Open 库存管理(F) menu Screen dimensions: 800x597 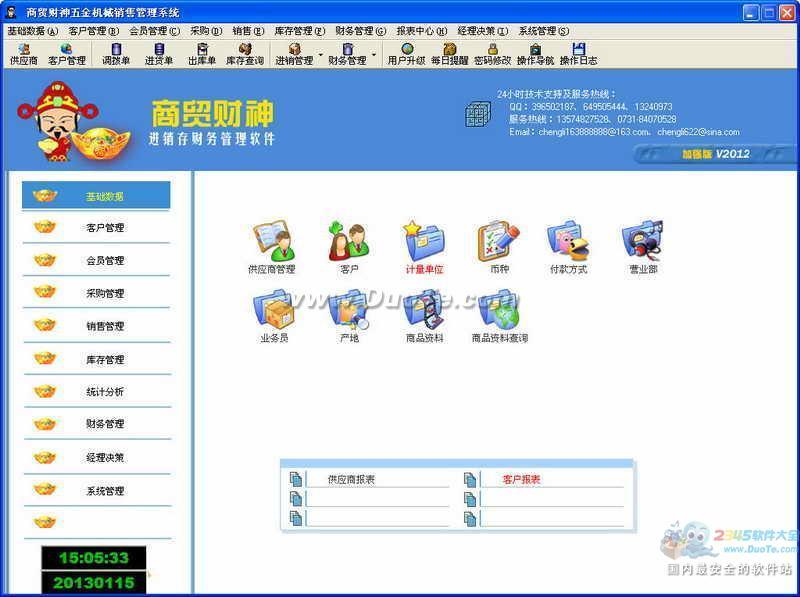[299, 31]
